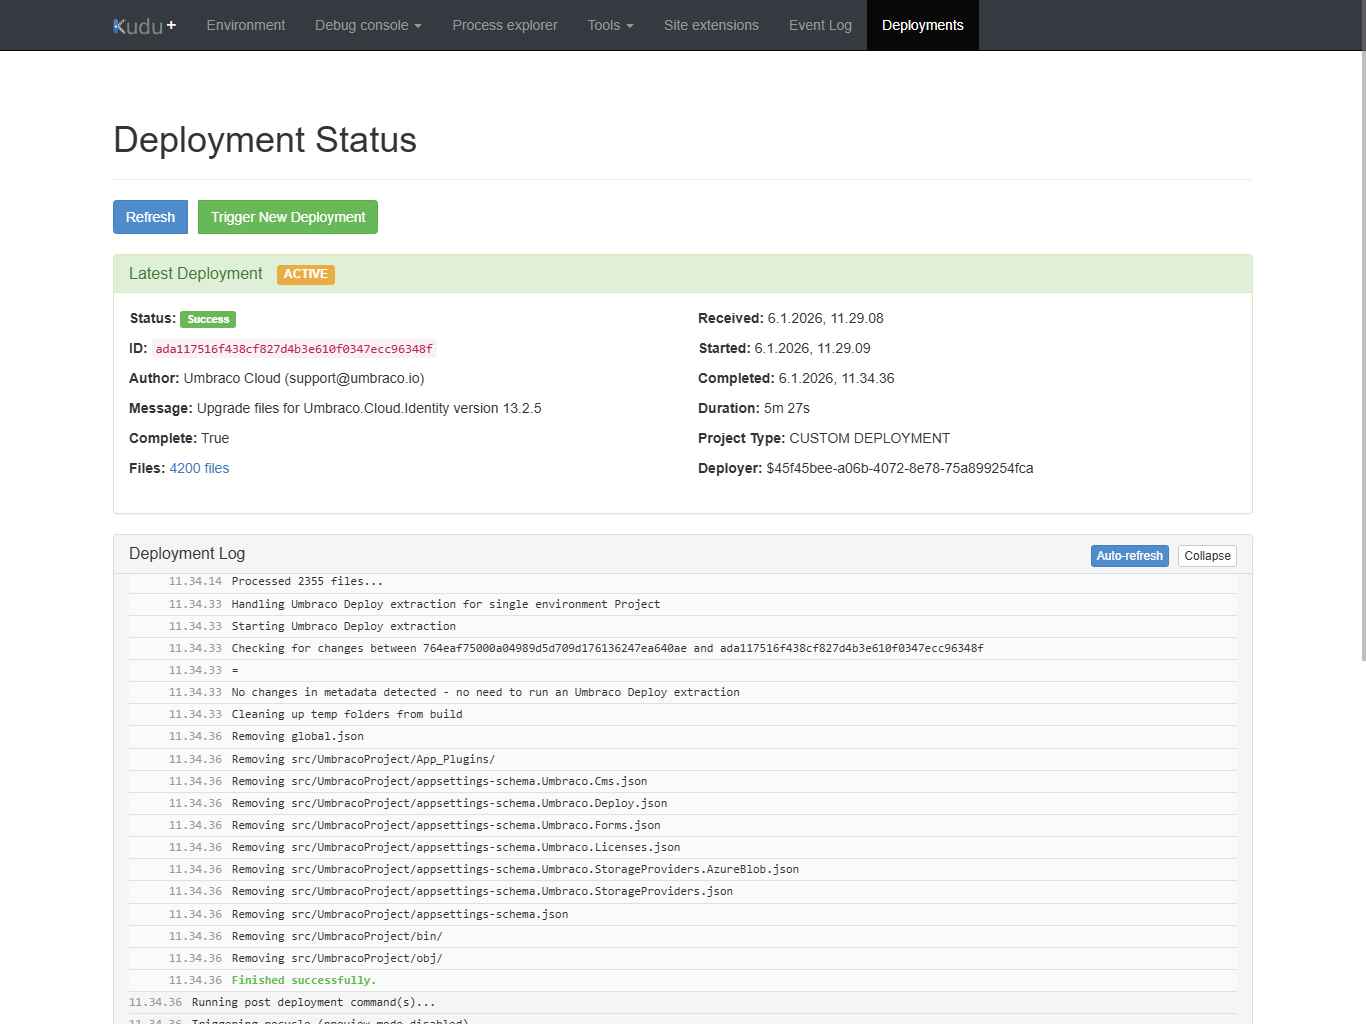Open the Site extensions section
The width and height of the screenshot is (1366, 1024).
point(711,25)
